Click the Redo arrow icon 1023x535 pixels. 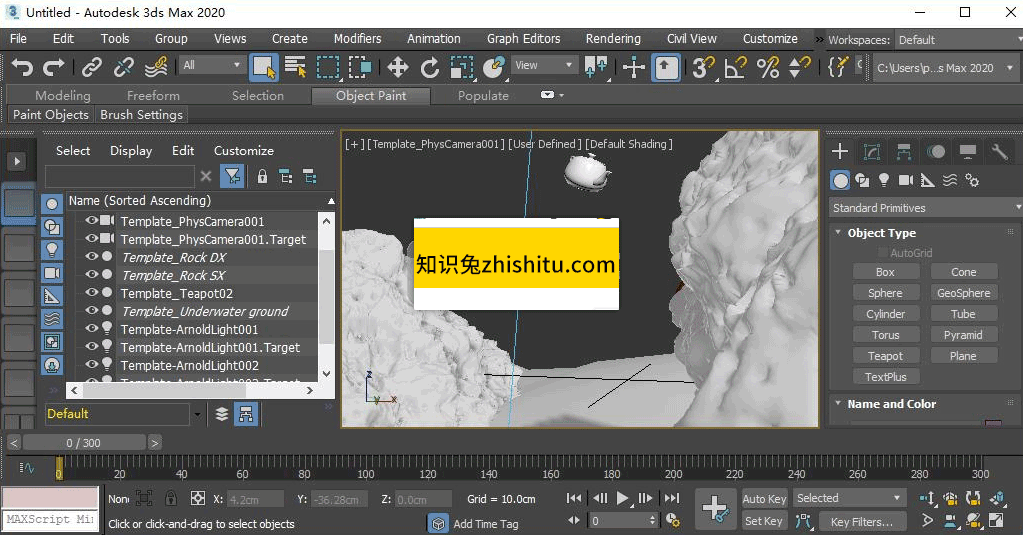(53, 67)
